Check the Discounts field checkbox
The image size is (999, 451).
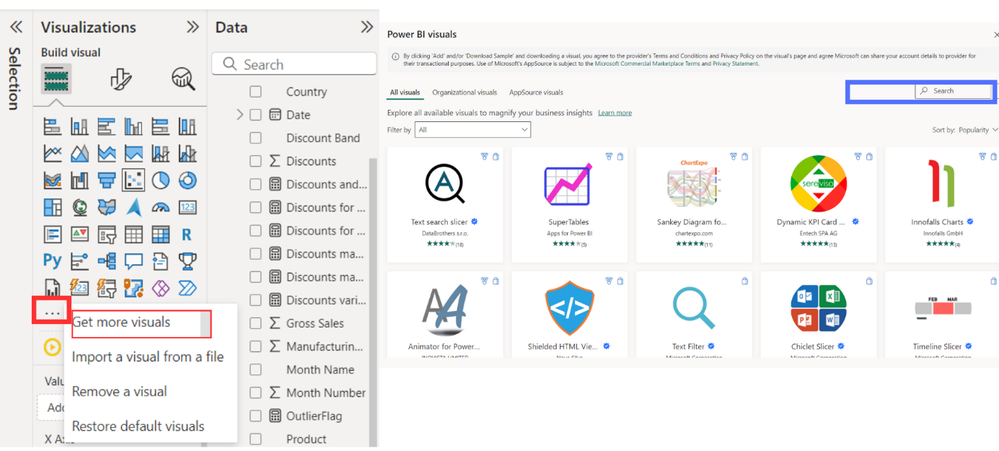[255, 161]
